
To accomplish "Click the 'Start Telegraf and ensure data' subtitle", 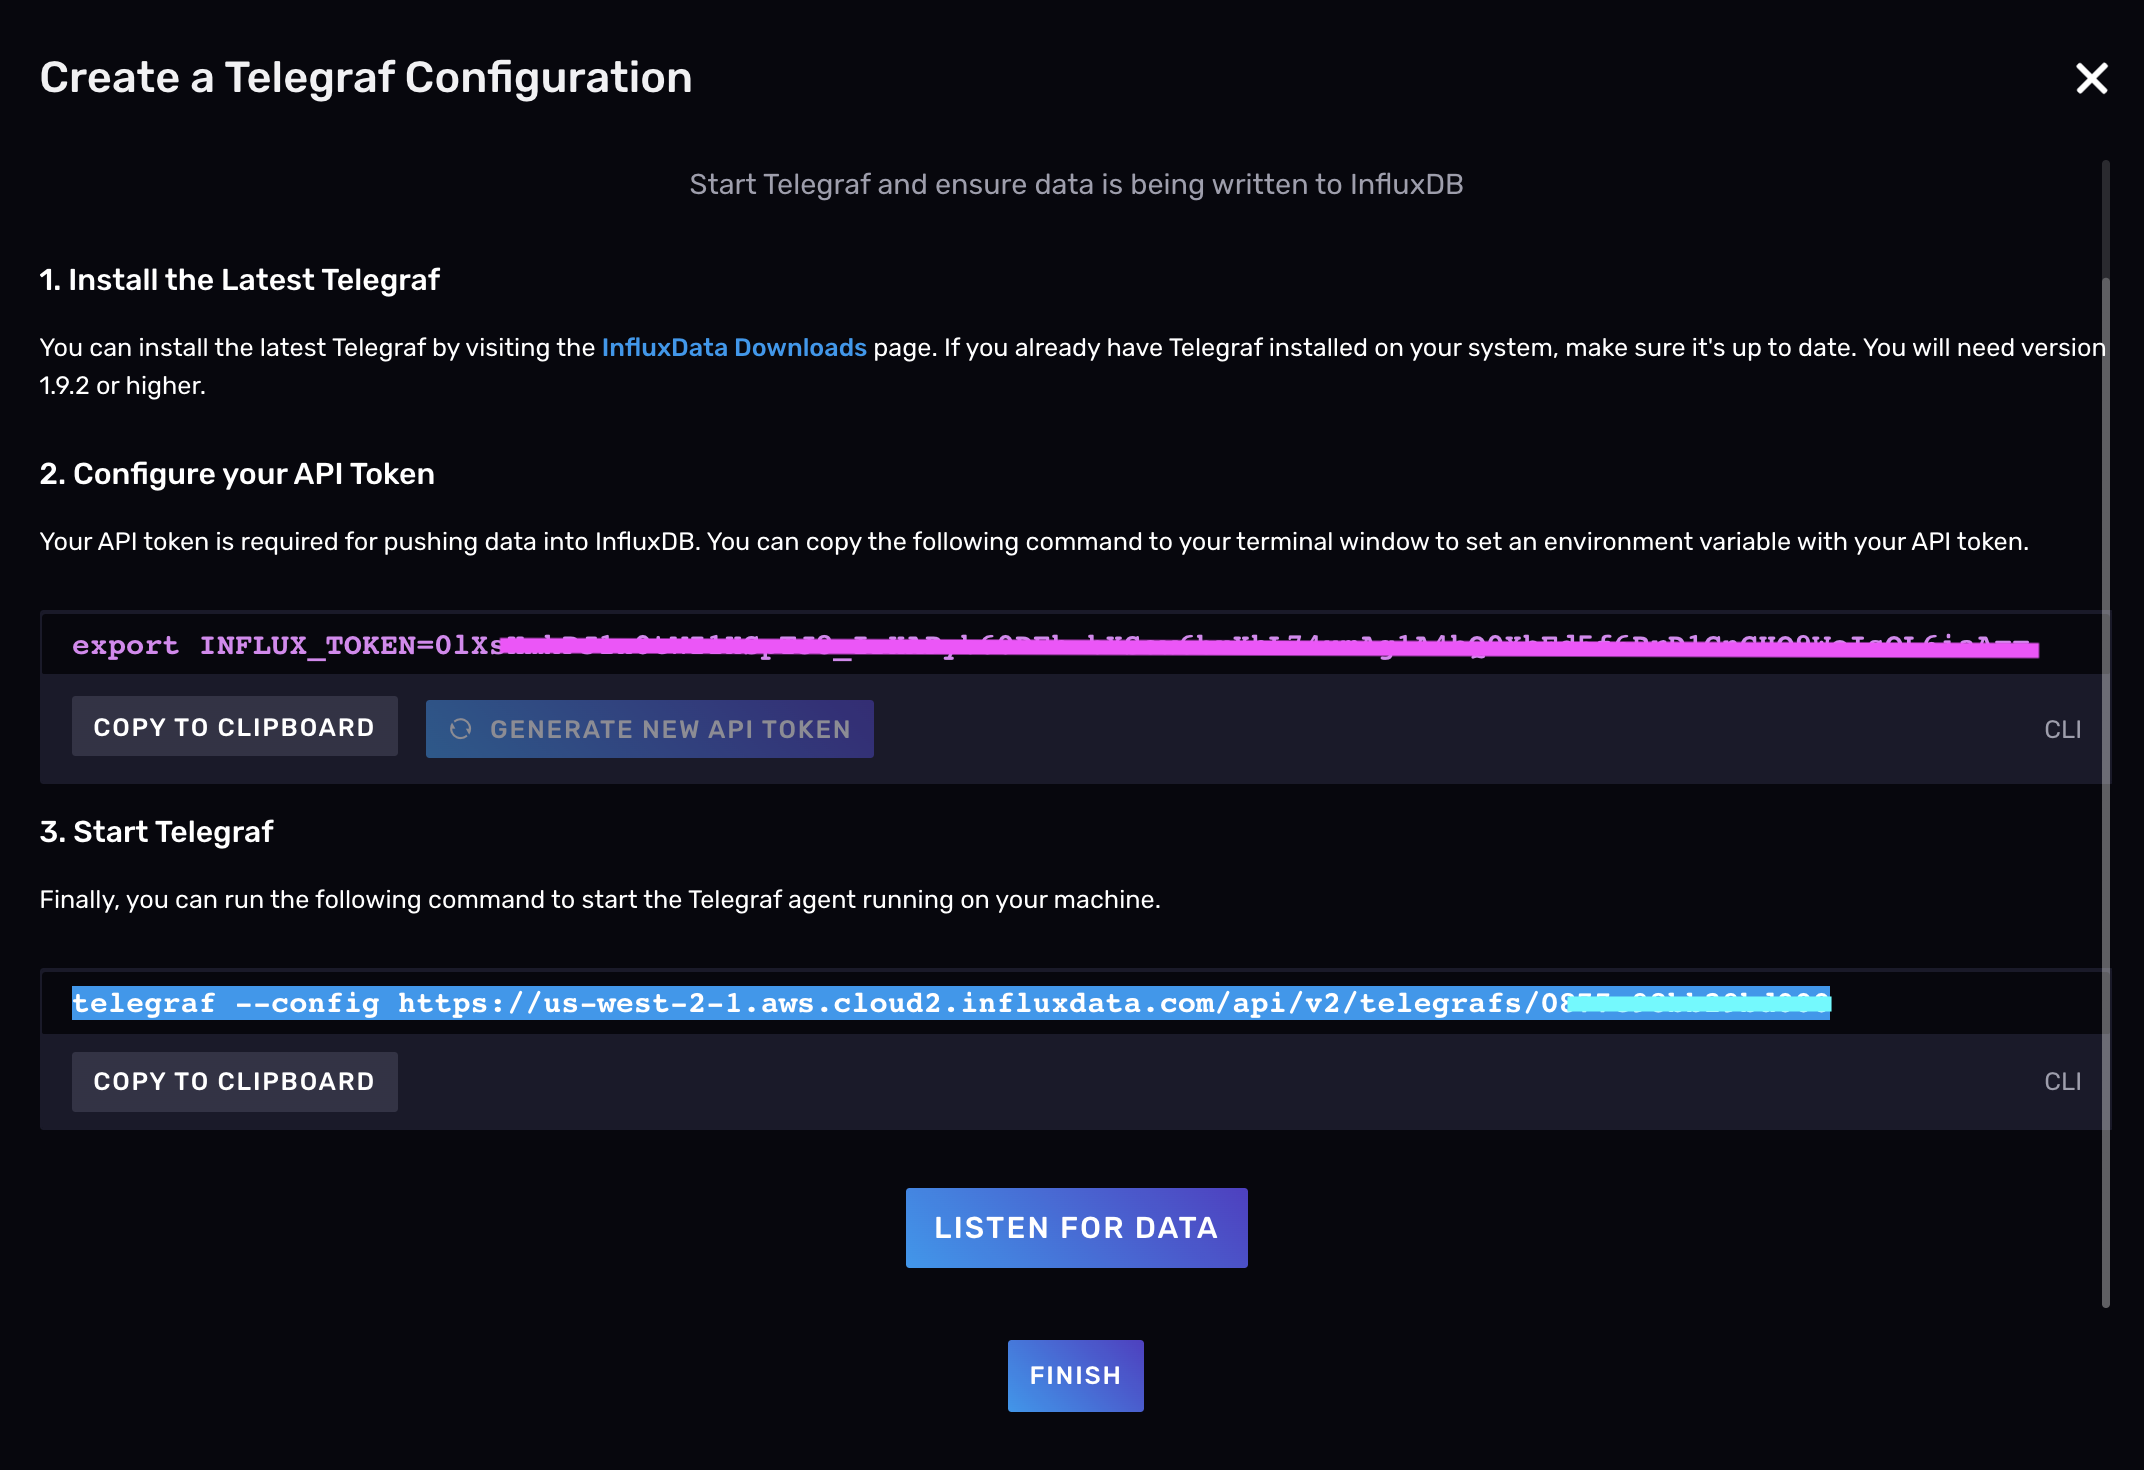I will pyautogui.click(x=1077, y=184).
